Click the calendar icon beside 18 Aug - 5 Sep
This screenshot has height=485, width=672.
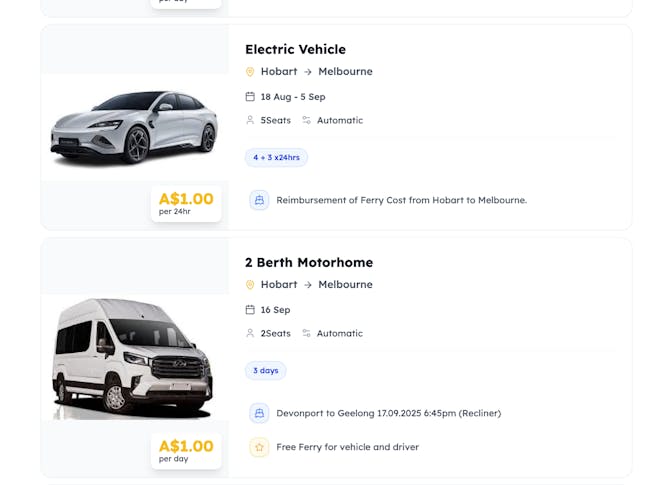(x=250, y=97)
